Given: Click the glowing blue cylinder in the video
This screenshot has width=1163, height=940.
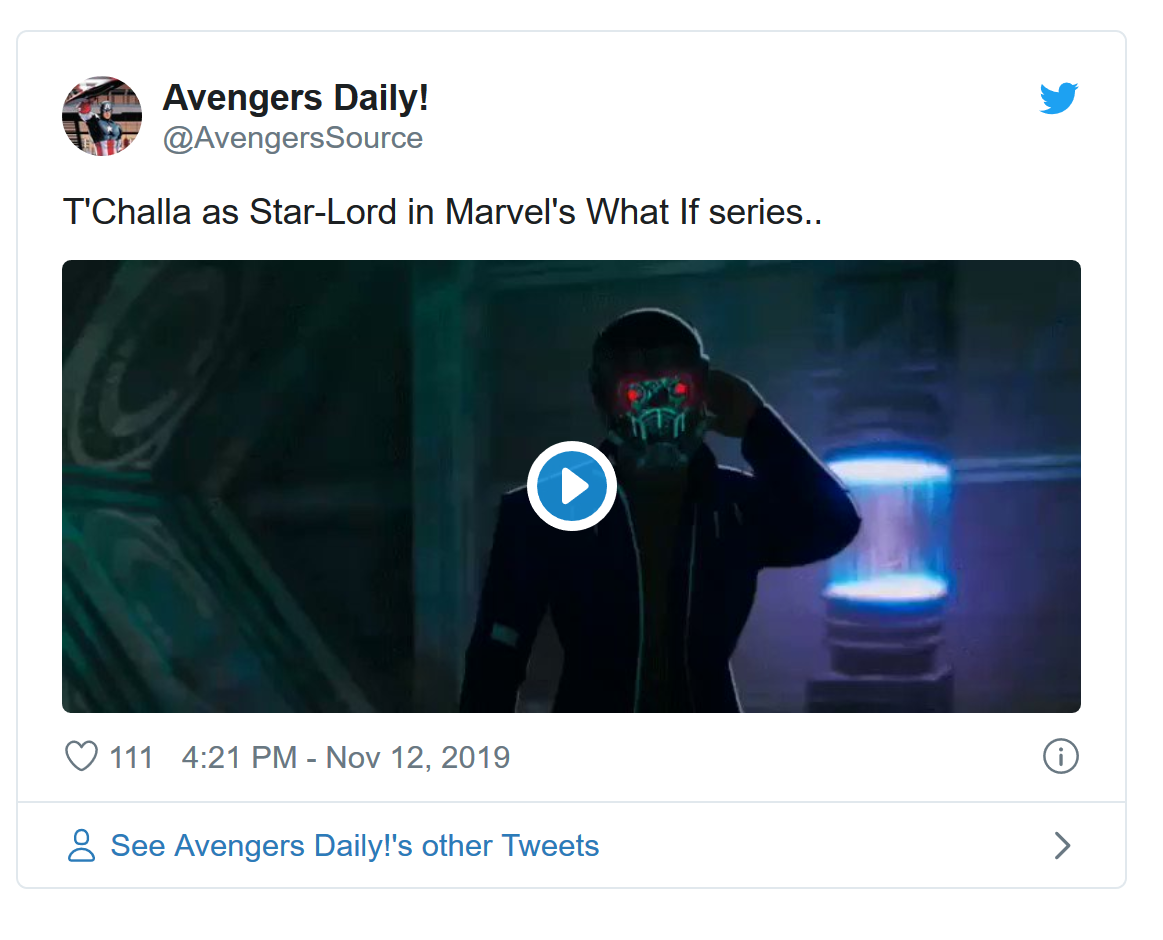Looking at the screenshot, I should tap(885, 530).
